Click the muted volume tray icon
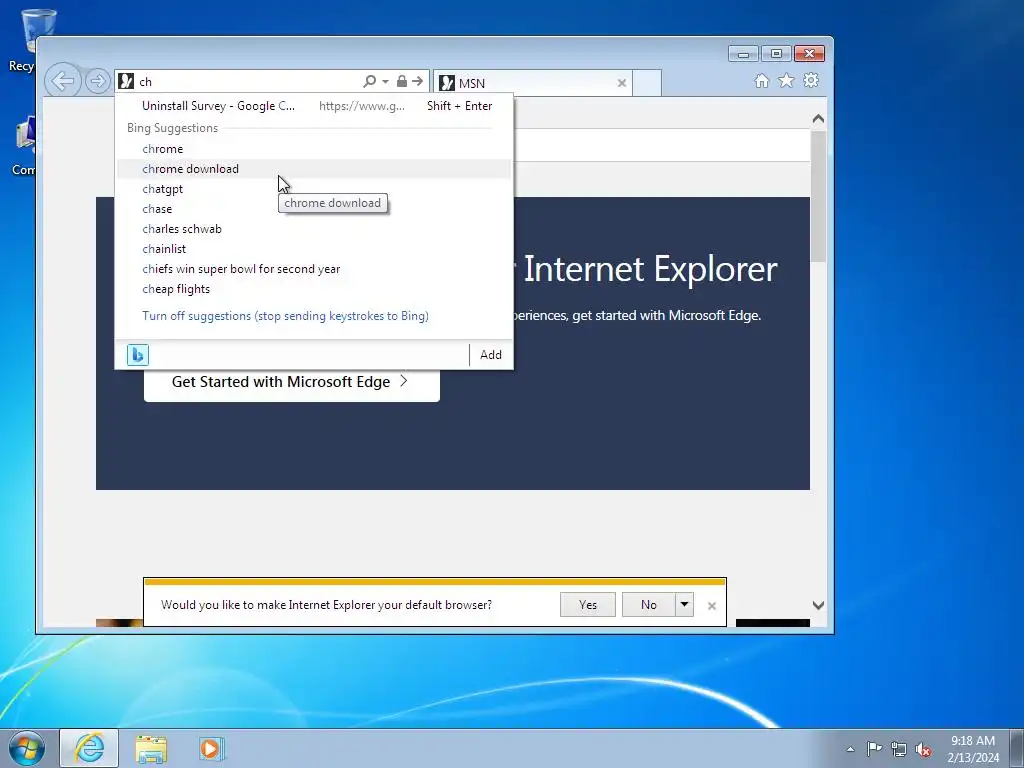The image size is (1024, 768). pyautogui.click(x=923, y=749)
